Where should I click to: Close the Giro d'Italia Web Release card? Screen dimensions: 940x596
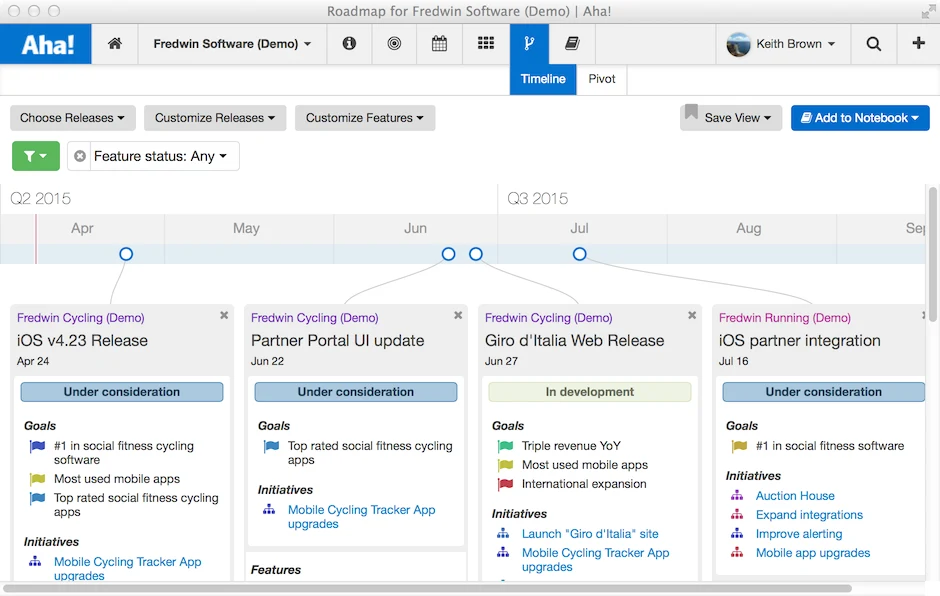point(692,315)
